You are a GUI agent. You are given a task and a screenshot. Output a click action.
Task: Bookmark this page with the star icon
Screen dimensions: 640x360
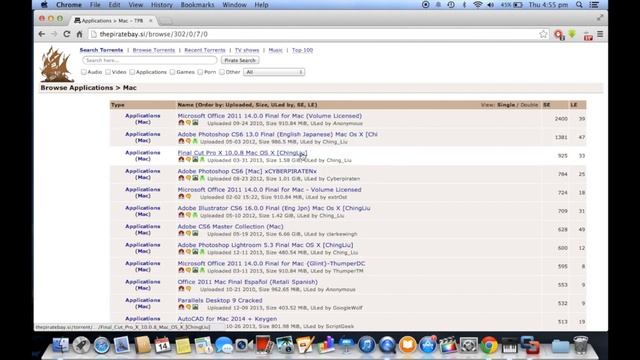tap(543, 34)
